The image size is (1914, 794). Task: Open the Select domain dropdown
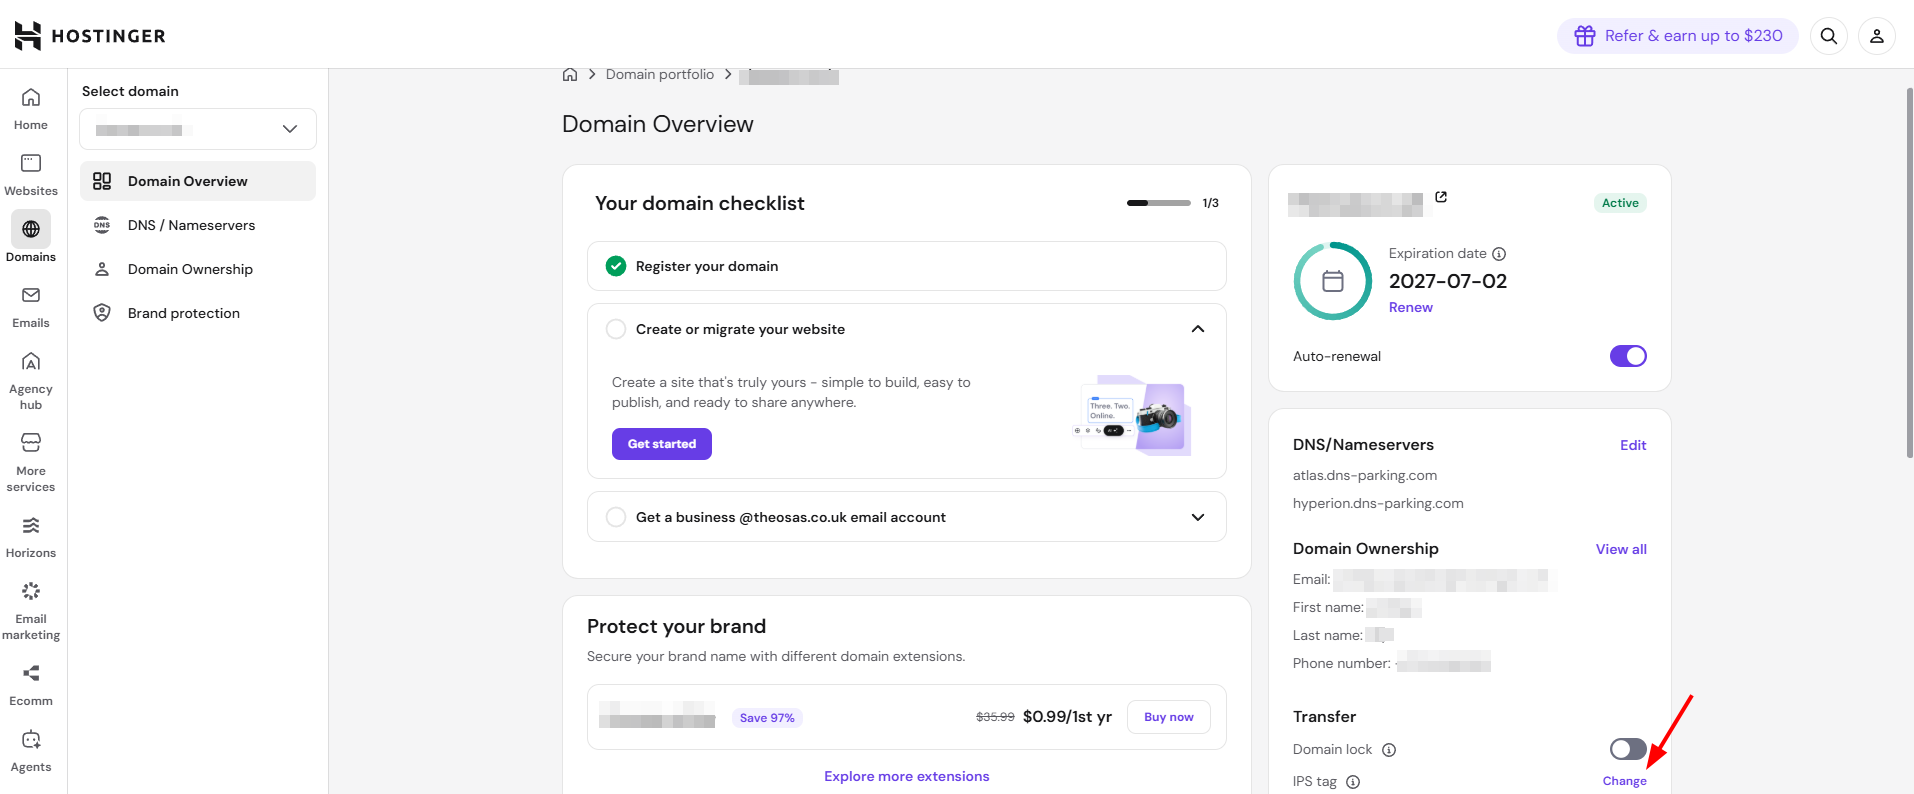[x=198, y=129]
